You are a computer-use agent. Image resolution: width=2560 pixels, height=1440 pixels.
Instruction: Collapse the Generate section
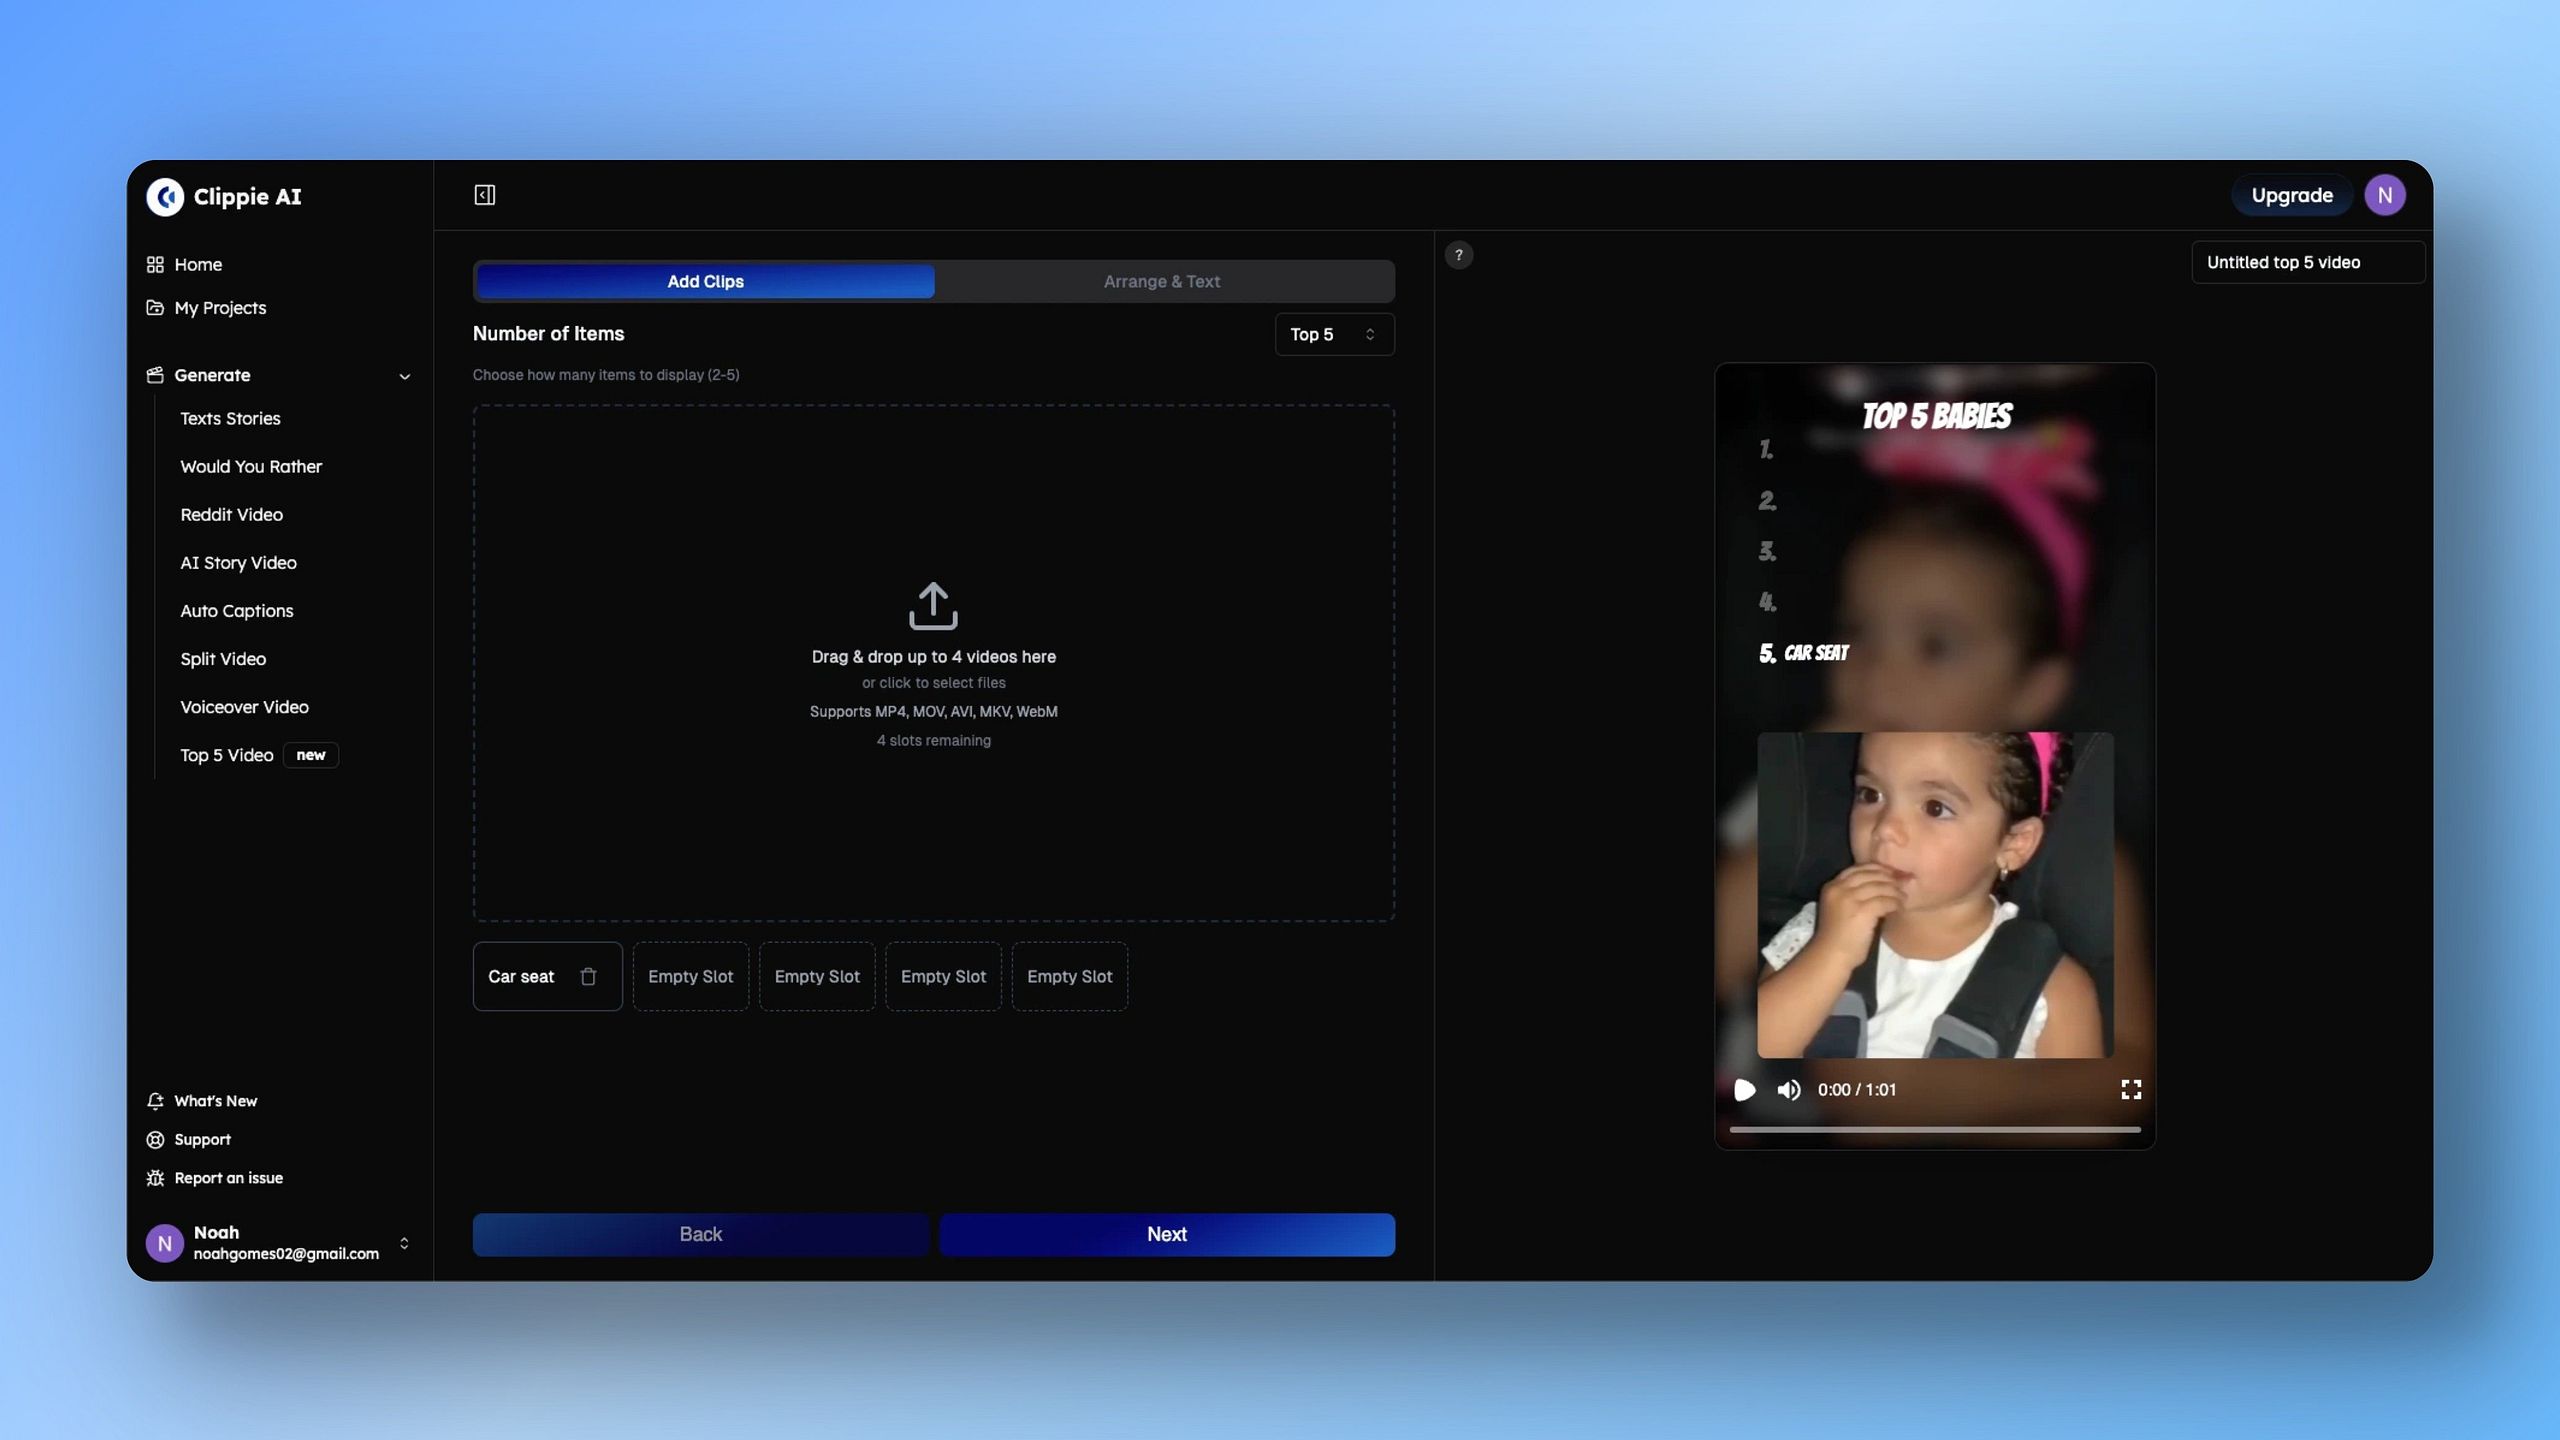pos(404,376)
